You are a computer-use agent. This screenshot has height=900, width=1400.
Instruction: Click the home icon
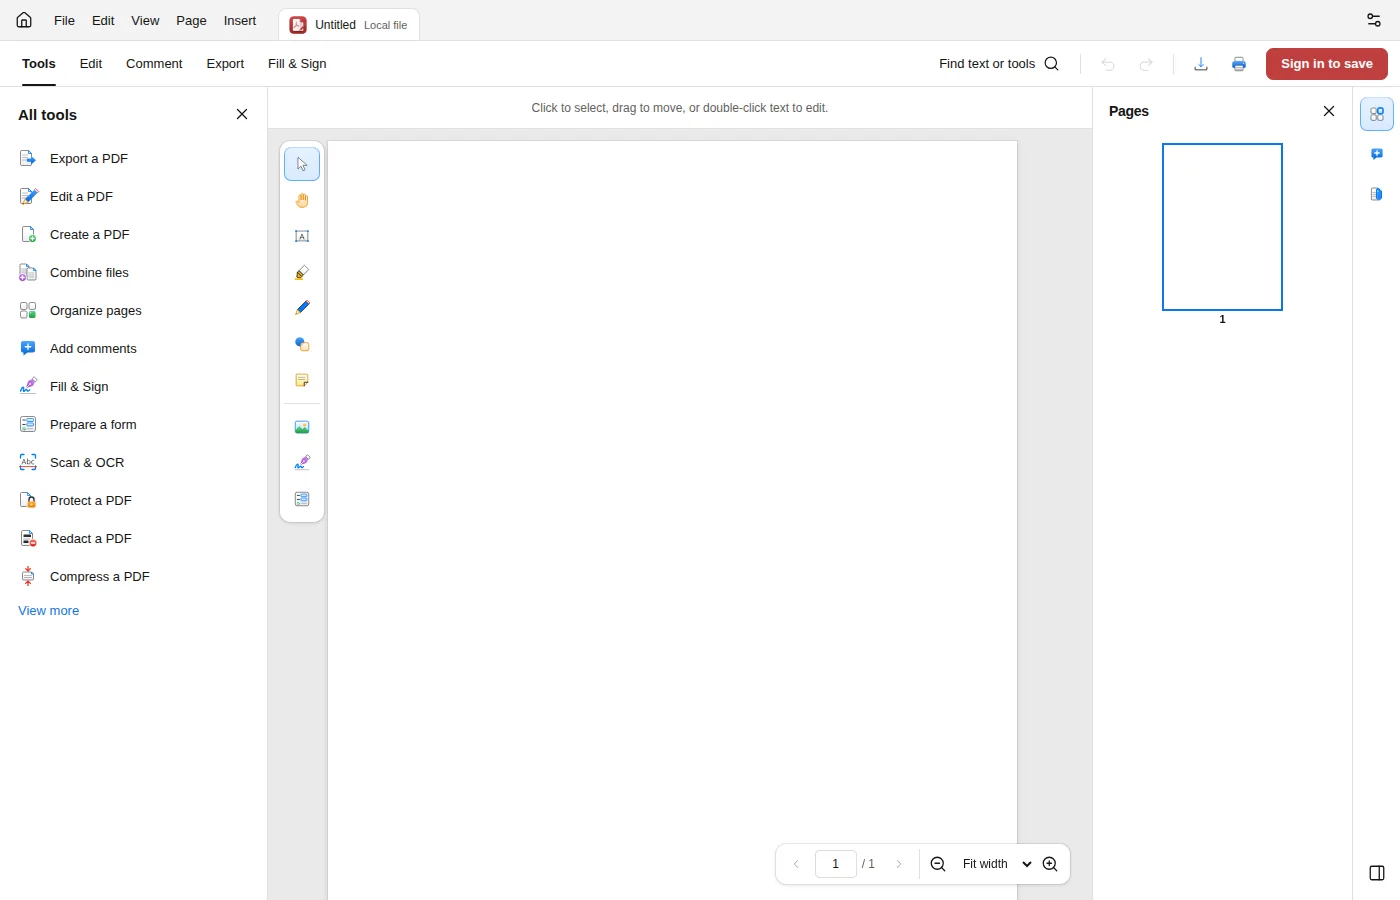24,20
